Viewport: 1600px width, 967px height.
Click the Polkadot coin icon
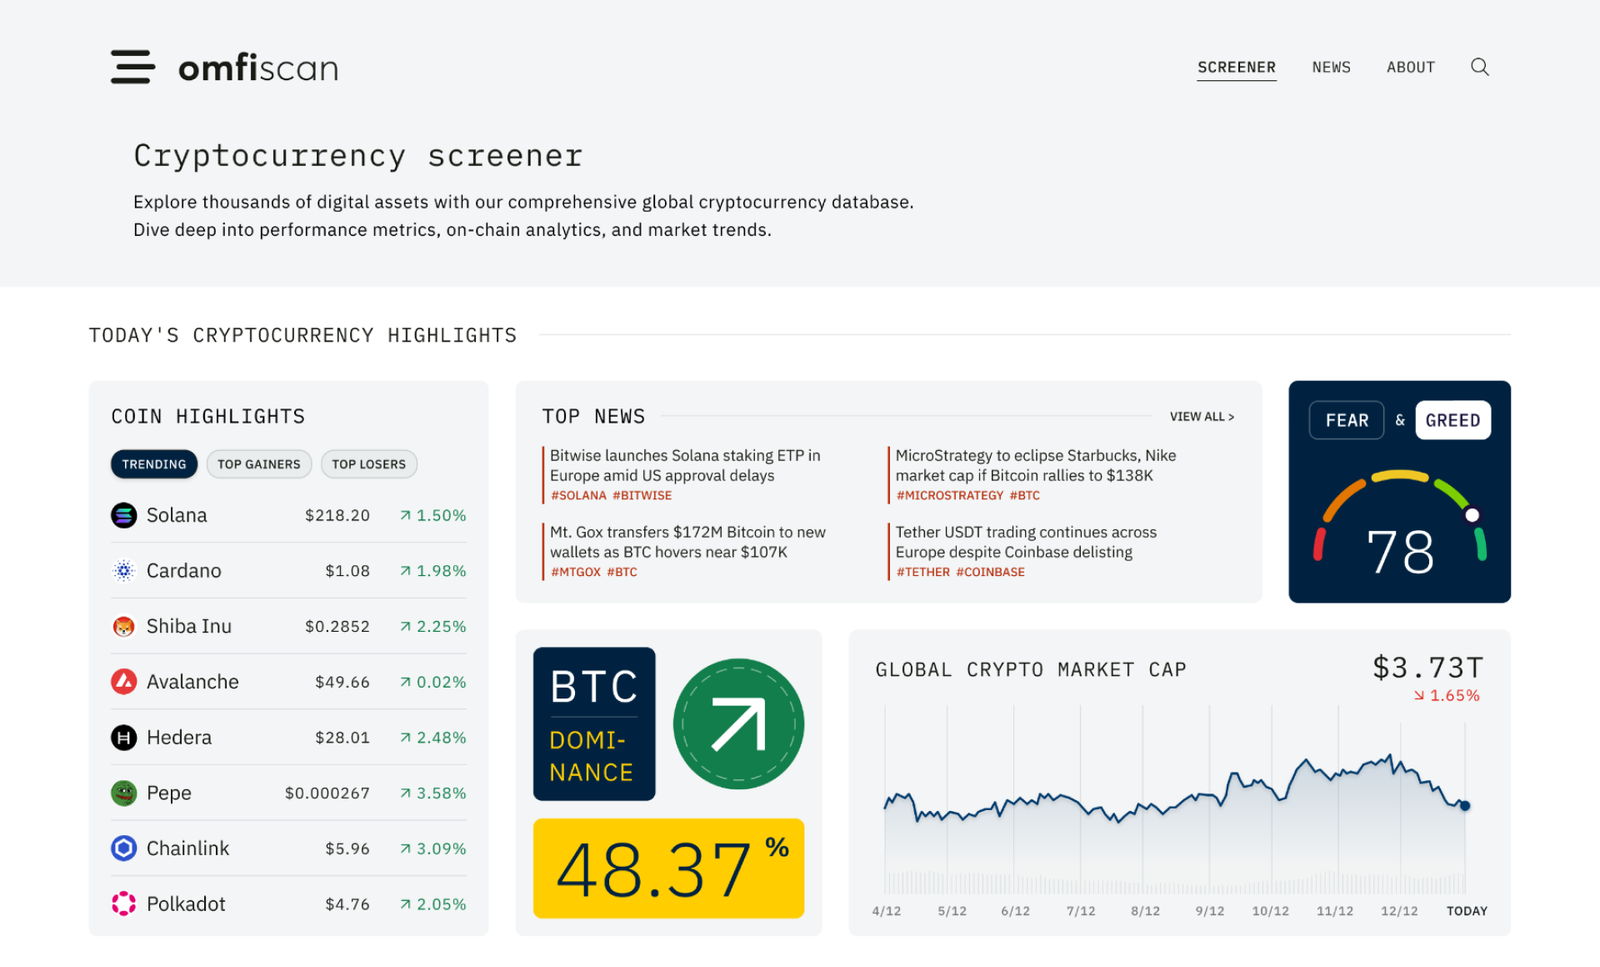[x=123, y=904]
